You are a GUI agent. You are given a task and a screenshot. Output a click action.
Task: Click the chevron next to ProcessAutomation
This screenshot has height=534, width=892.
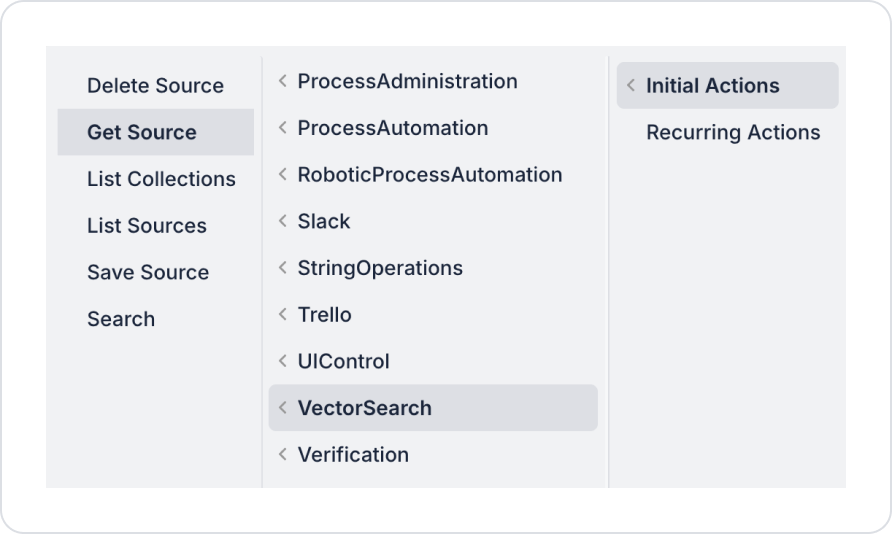(x=283, y=128)
